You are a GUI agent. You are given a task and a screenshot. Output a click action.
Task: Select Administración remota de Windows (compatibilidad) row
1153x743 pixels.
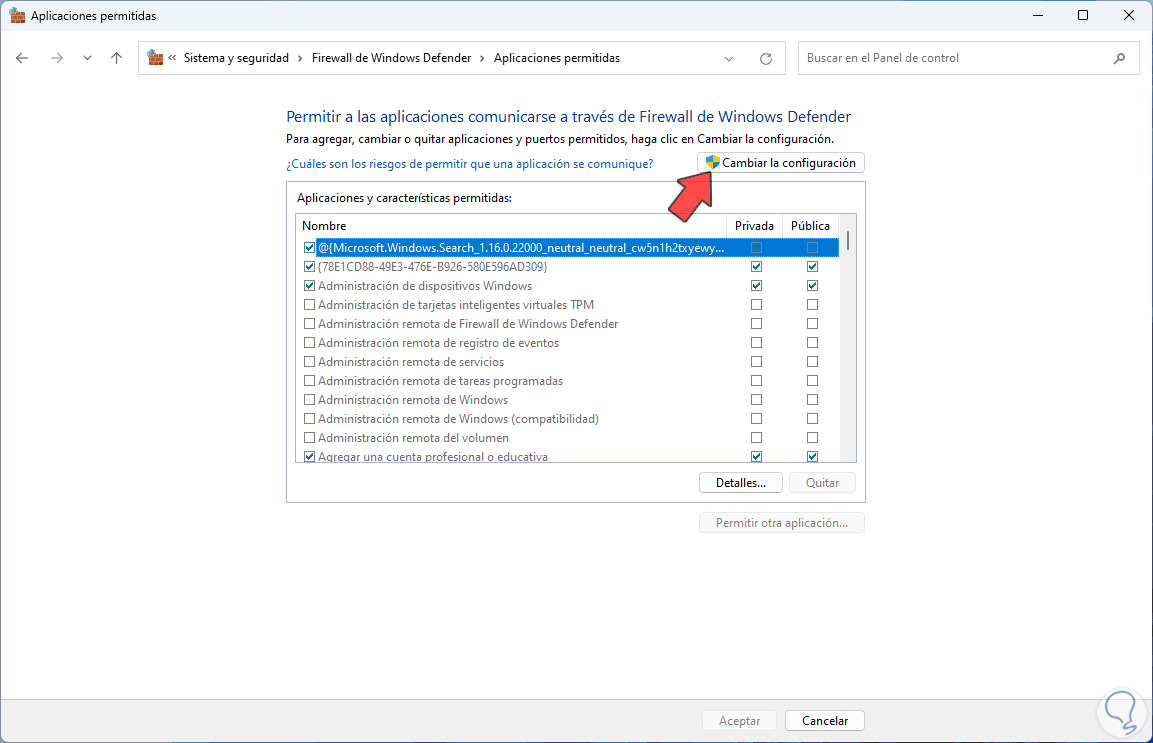pyautogui.click(x=567, y=419)
